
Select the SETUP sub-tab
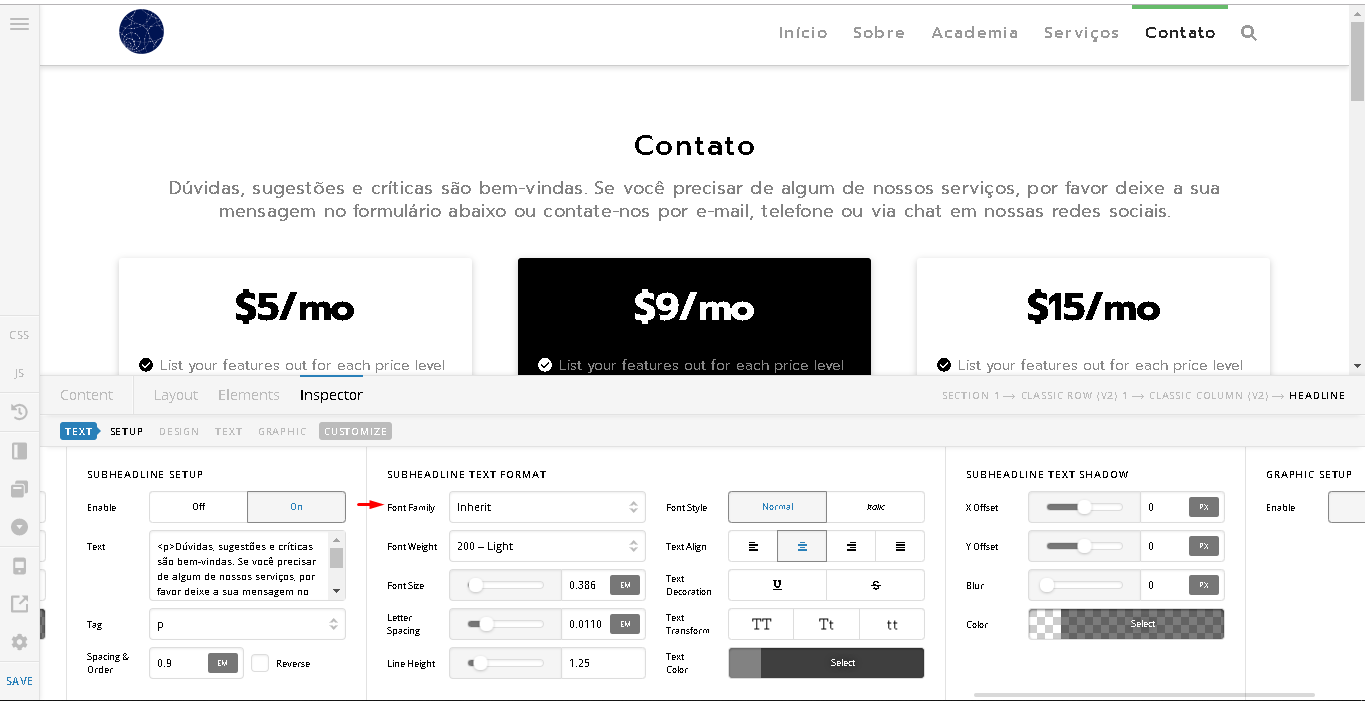127,432
